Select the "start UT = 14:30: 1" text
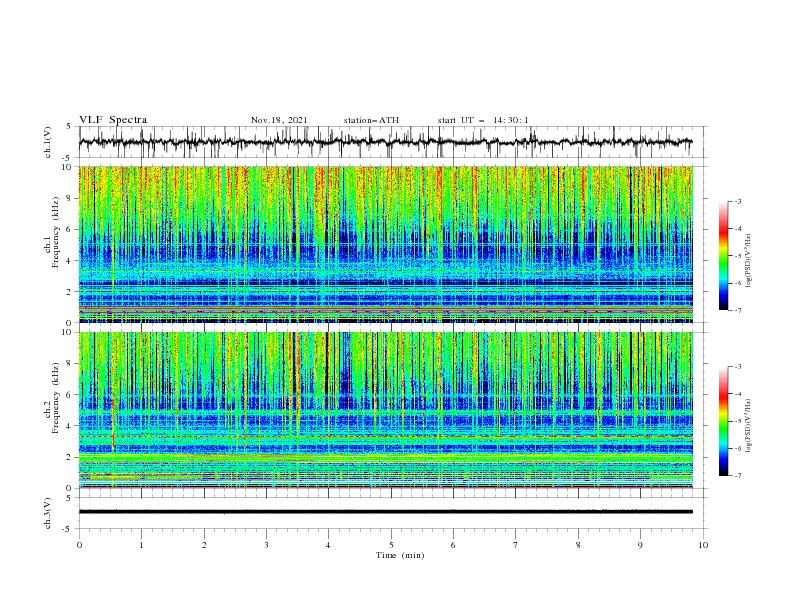The width and height of the screenshot is (792, 612). (483, 120)
